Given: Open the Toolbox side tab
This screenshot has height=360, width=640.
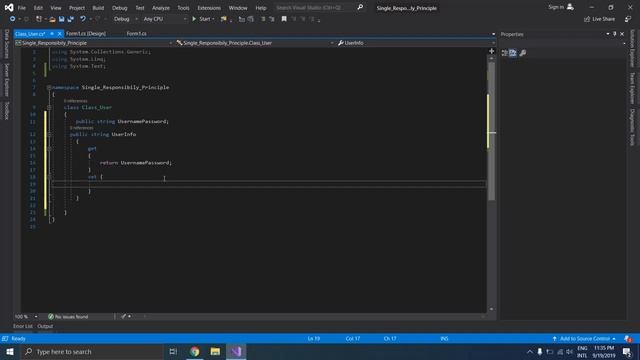Looking at the screenshot, I should click(x=7, y=111).
